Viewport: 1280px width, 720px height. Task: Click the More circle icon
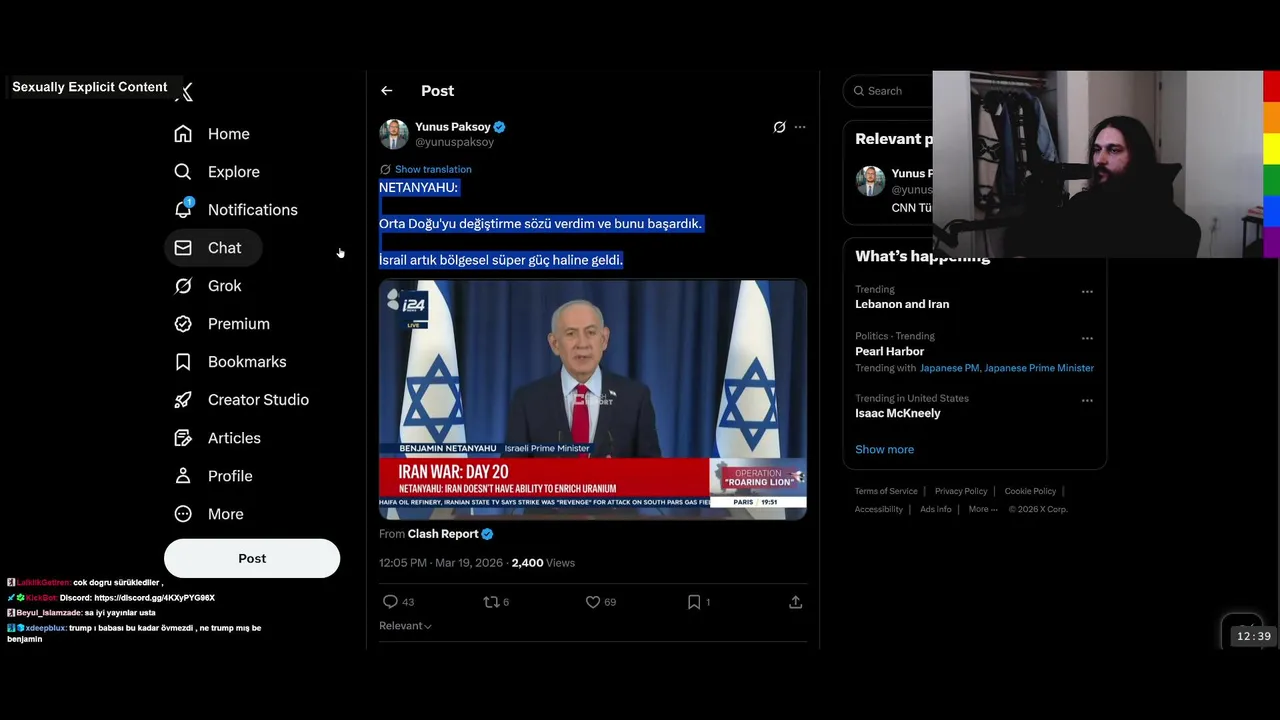click(x=183, y=514)
